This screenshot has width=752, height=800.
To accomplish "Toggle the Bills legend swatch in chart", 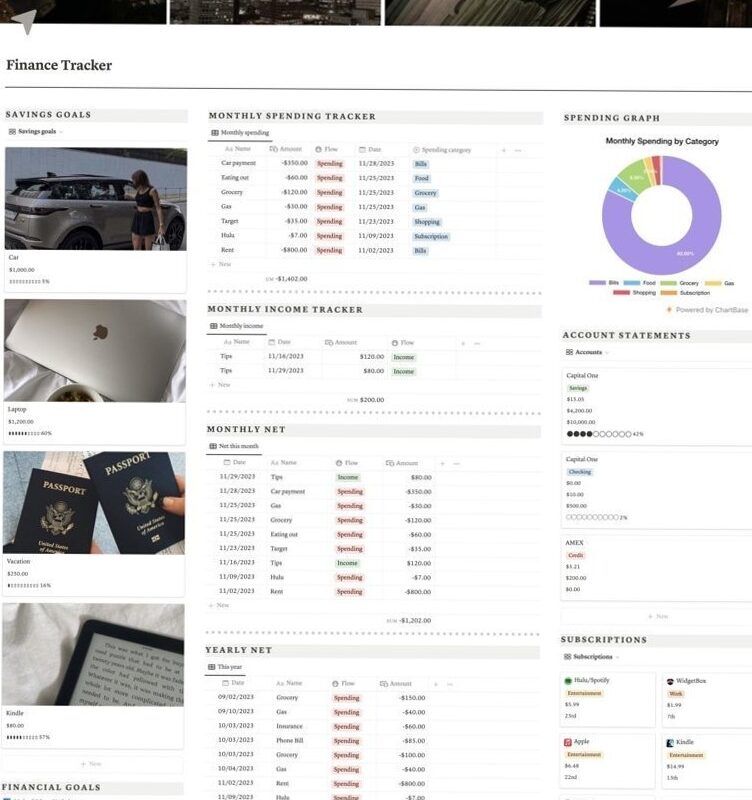I will (x=597, y=283).
